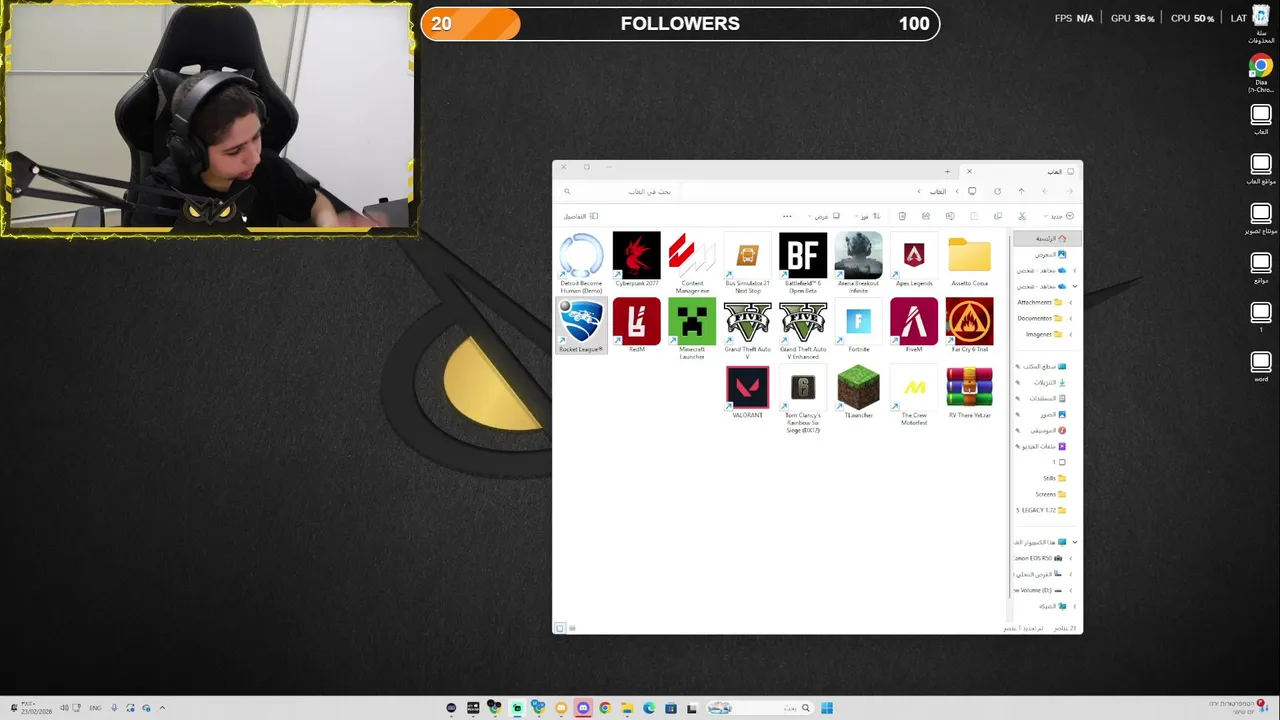Collapse the This PC tree node
This screenshot has width=1280, height=720.
(1075, 542)
